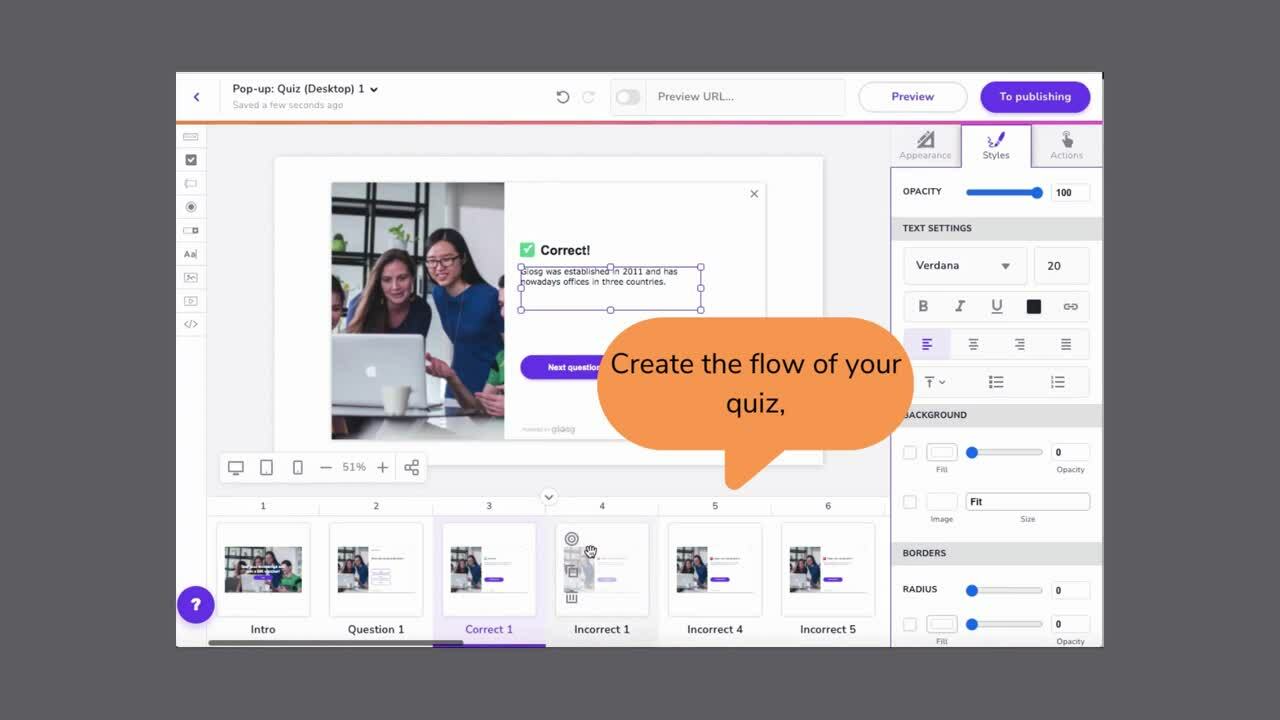Viewport: 1280px width, 720px height.
Task: Toggle the Preview URL switch
Action: coord(628,97)
